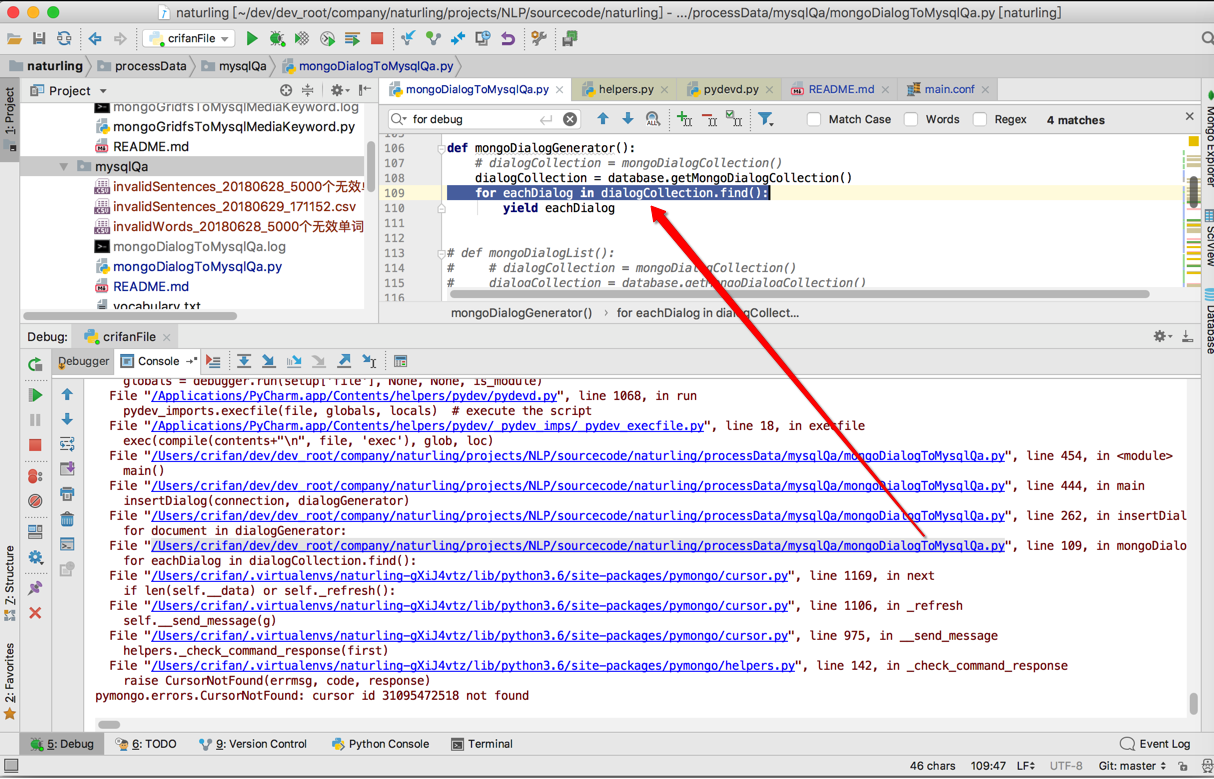Open pydevd.py traceback link at line 1068
This screenshot has height=779, width=1214.
354,396
